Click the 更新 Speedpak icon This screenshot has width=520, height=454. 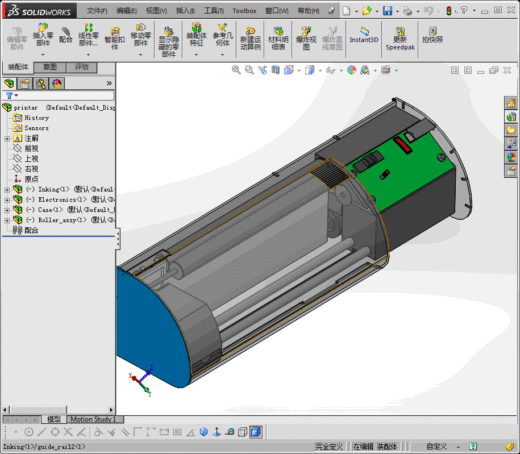point(400,39)
